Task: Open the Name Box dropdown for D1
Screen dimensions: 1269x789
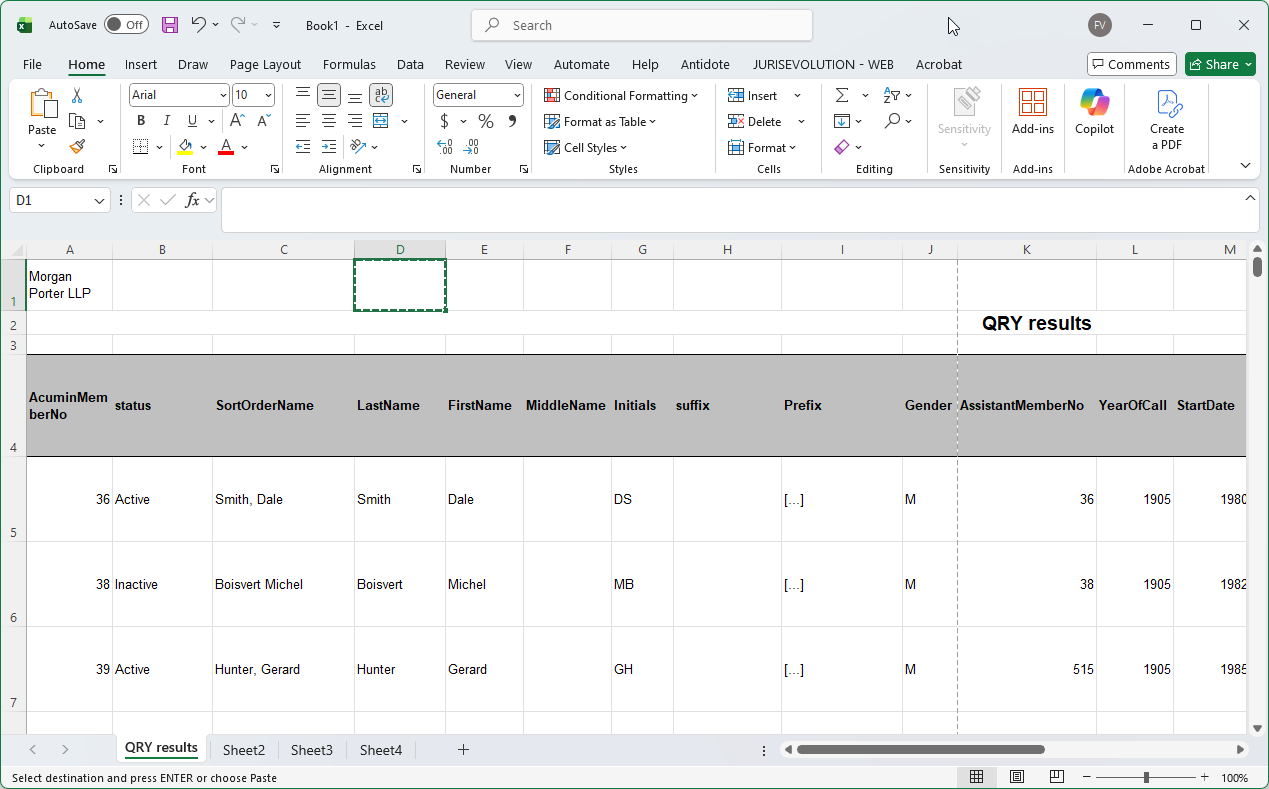Action: click(100, 201)
